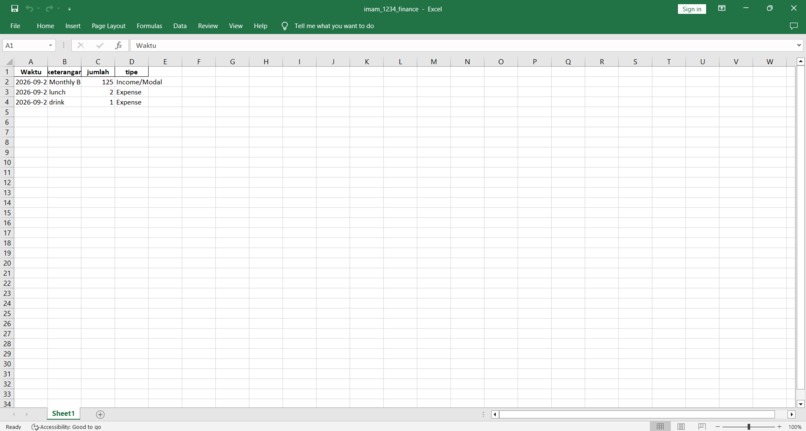
Task: Add a new sheet with plus icon
Action: click(x=100, y=414)
